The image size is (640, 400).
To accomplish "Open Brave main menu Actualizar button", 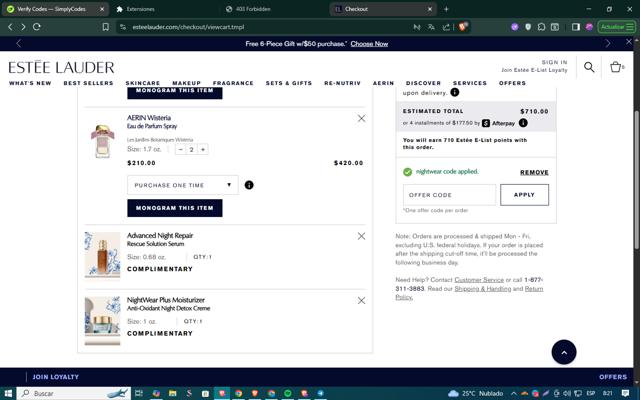I will point(617,27).
